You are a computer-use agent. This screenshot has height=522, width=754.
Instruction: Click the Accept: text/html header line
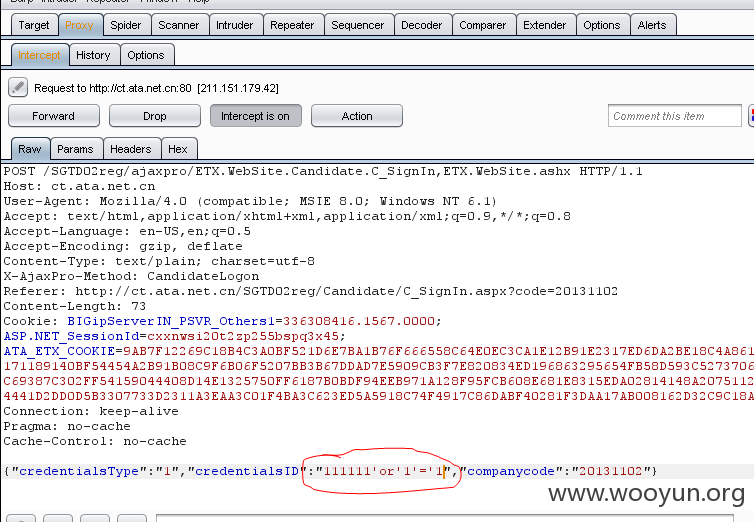click(287, 216)
